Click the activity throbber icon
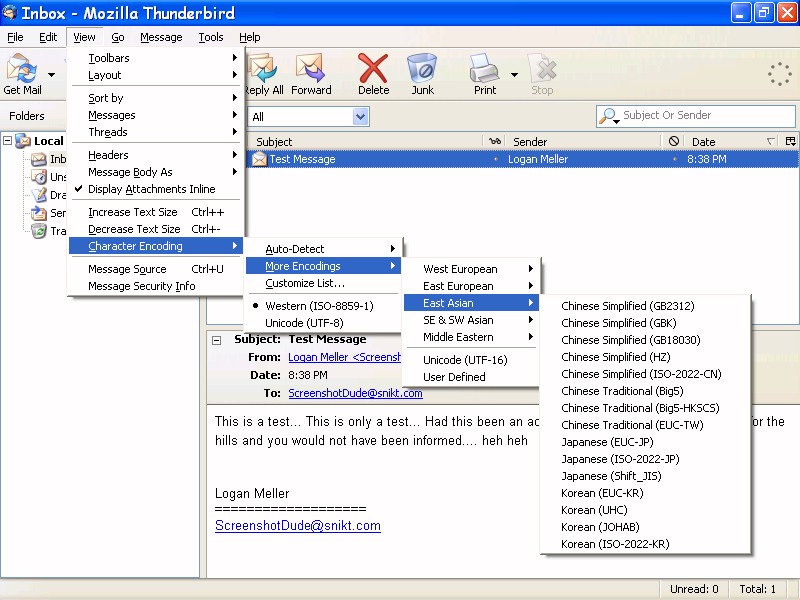Viewport: 800px width, 600px height. (780, 74)
